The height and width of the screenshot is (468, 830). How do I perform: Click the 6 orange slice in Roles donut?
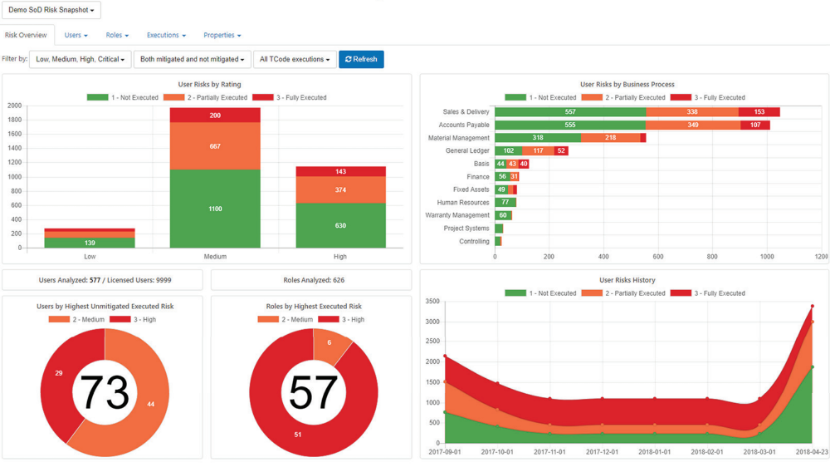click(x=329, y=343)
